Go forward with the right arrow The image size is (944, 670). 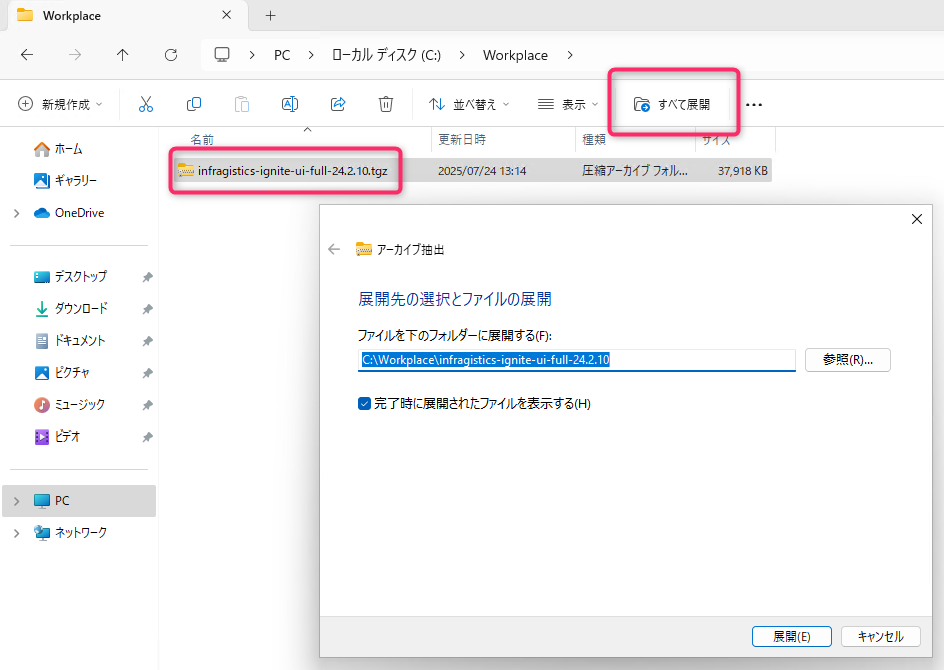click(75, 55)
